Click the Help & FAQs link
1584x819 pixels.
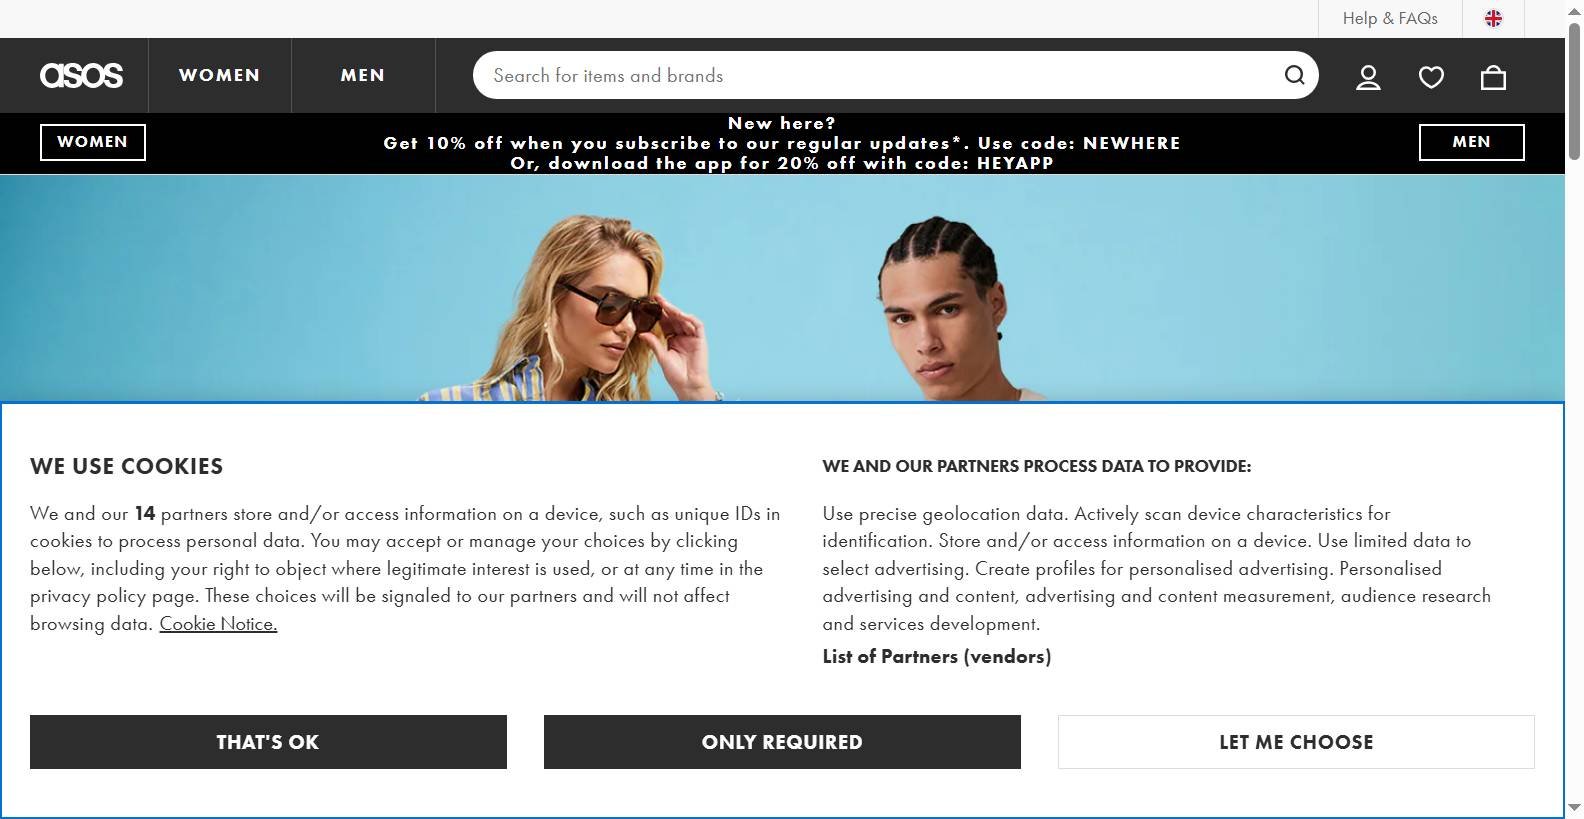[x=1389, y=18]
